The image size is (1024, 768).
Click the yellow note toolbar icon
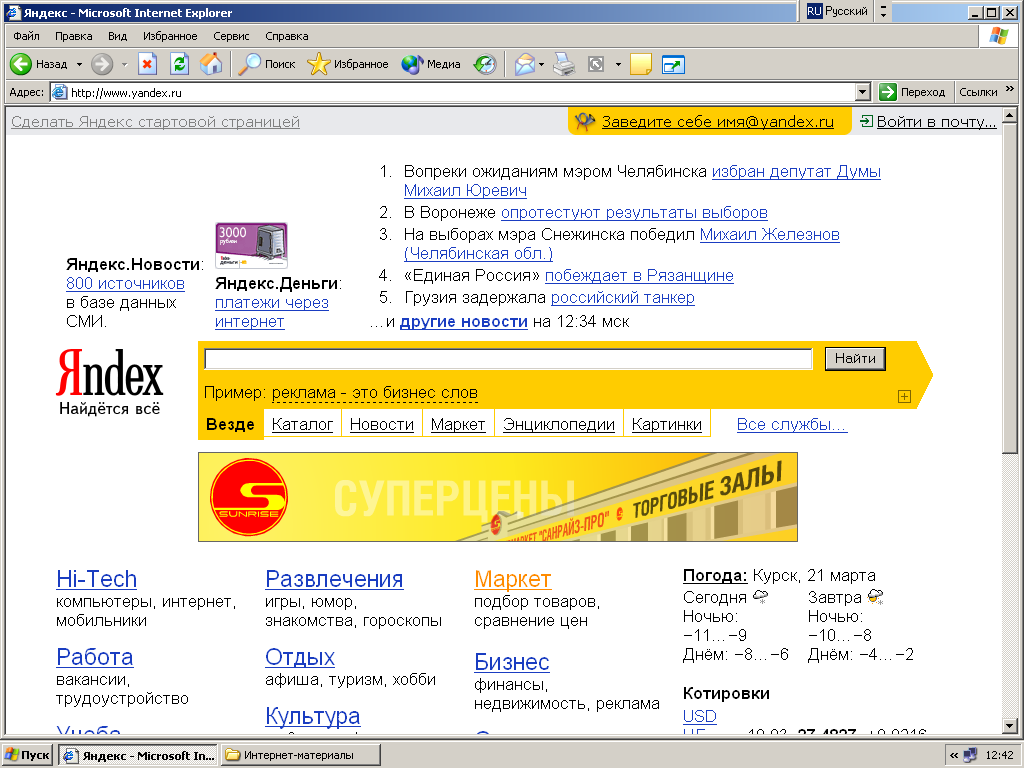(641, 64)
